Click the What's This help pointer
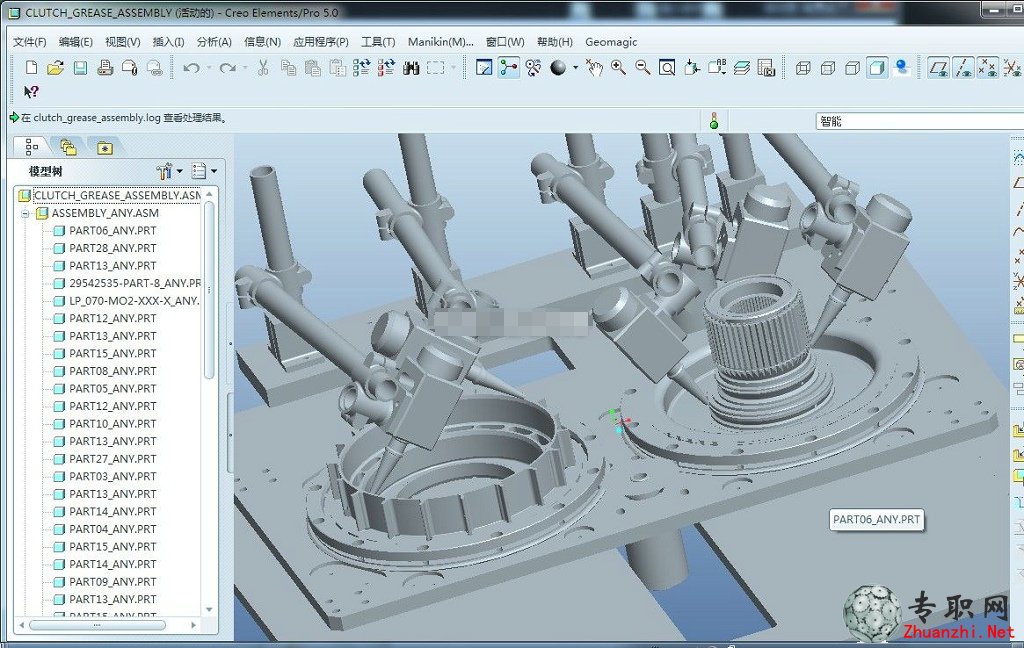1024x648 pixels. [x=31, y=92]
